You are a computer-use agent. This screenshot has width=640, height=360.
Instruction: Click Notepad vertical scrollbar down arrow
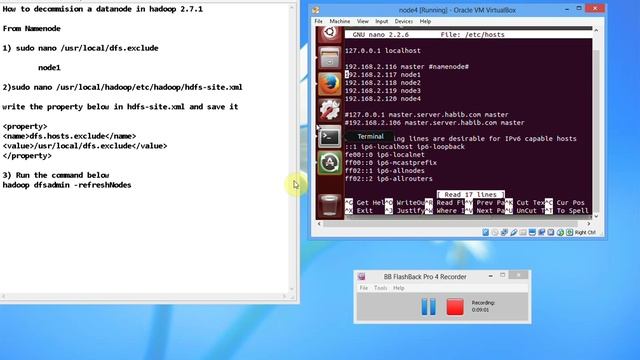[292, 289]
